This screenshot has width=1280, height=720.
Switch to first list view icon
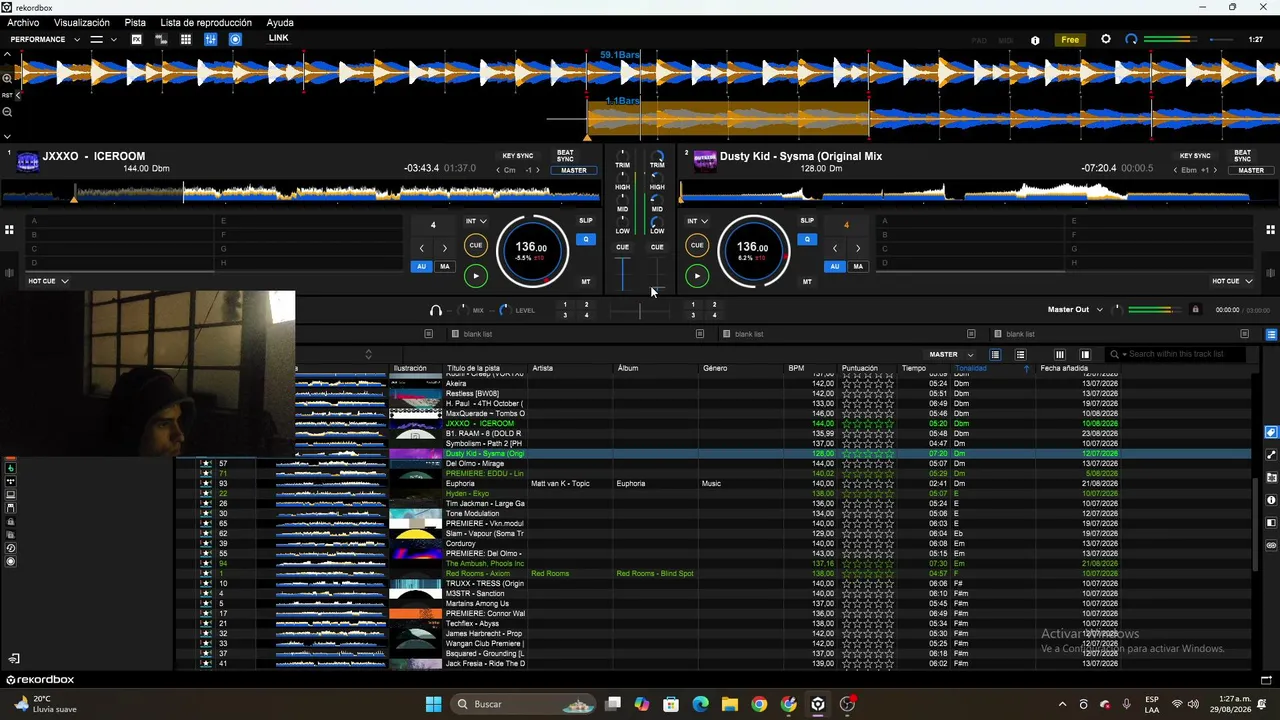coord(995,354)
